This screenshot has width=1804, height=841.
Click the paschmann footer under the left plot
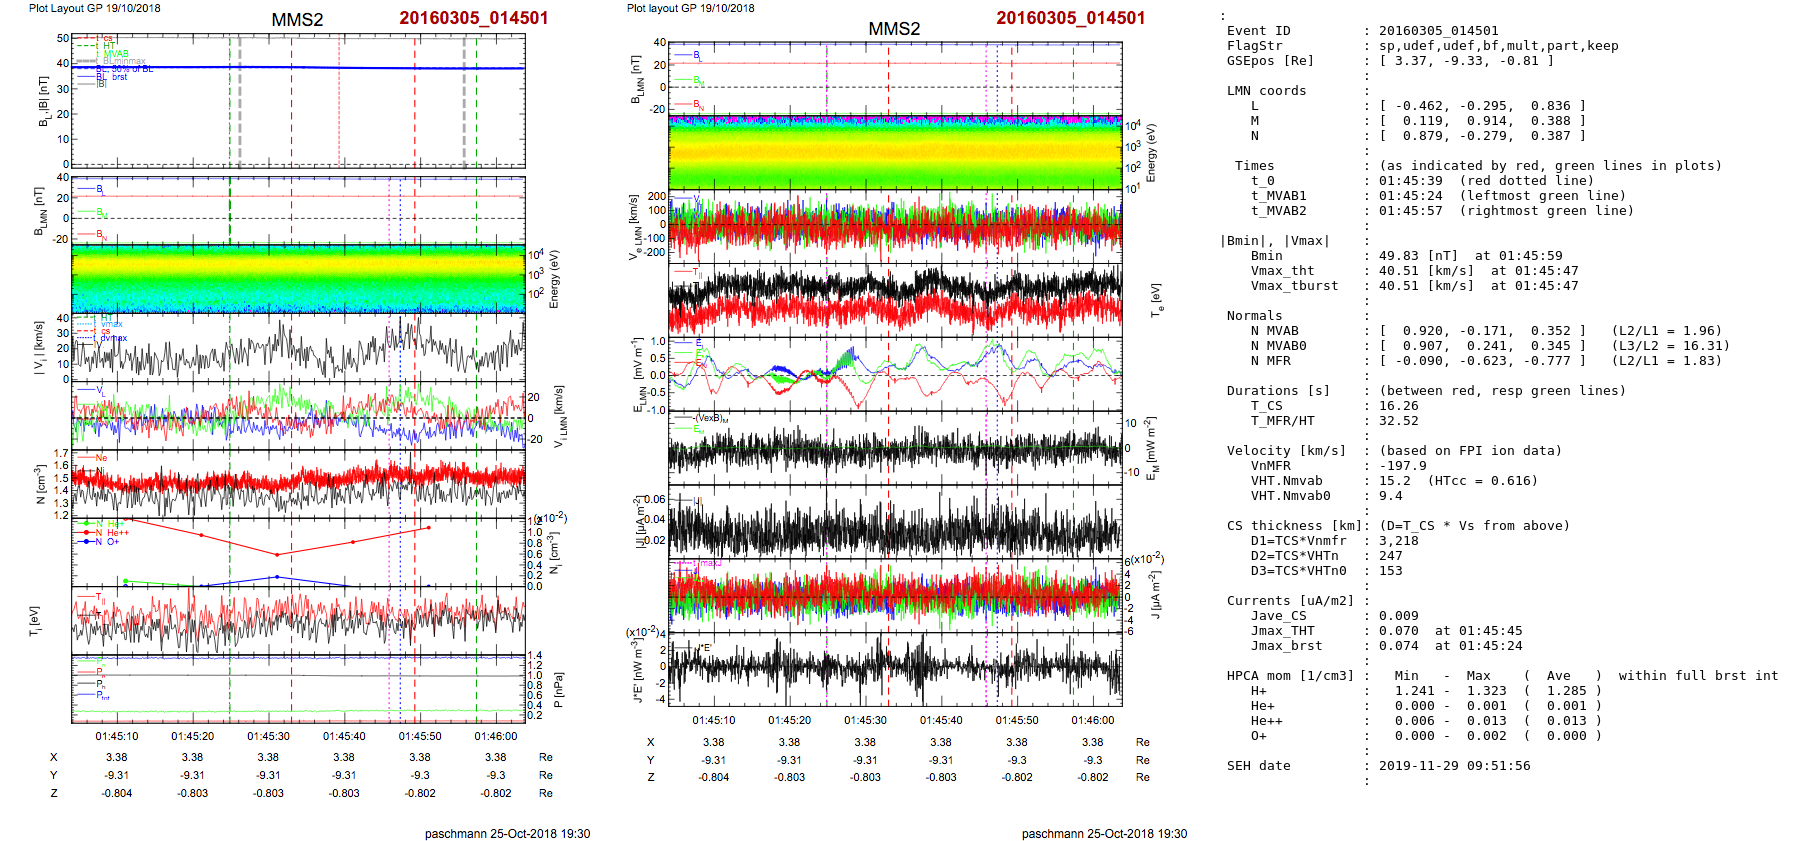click(x=507, y=833)
